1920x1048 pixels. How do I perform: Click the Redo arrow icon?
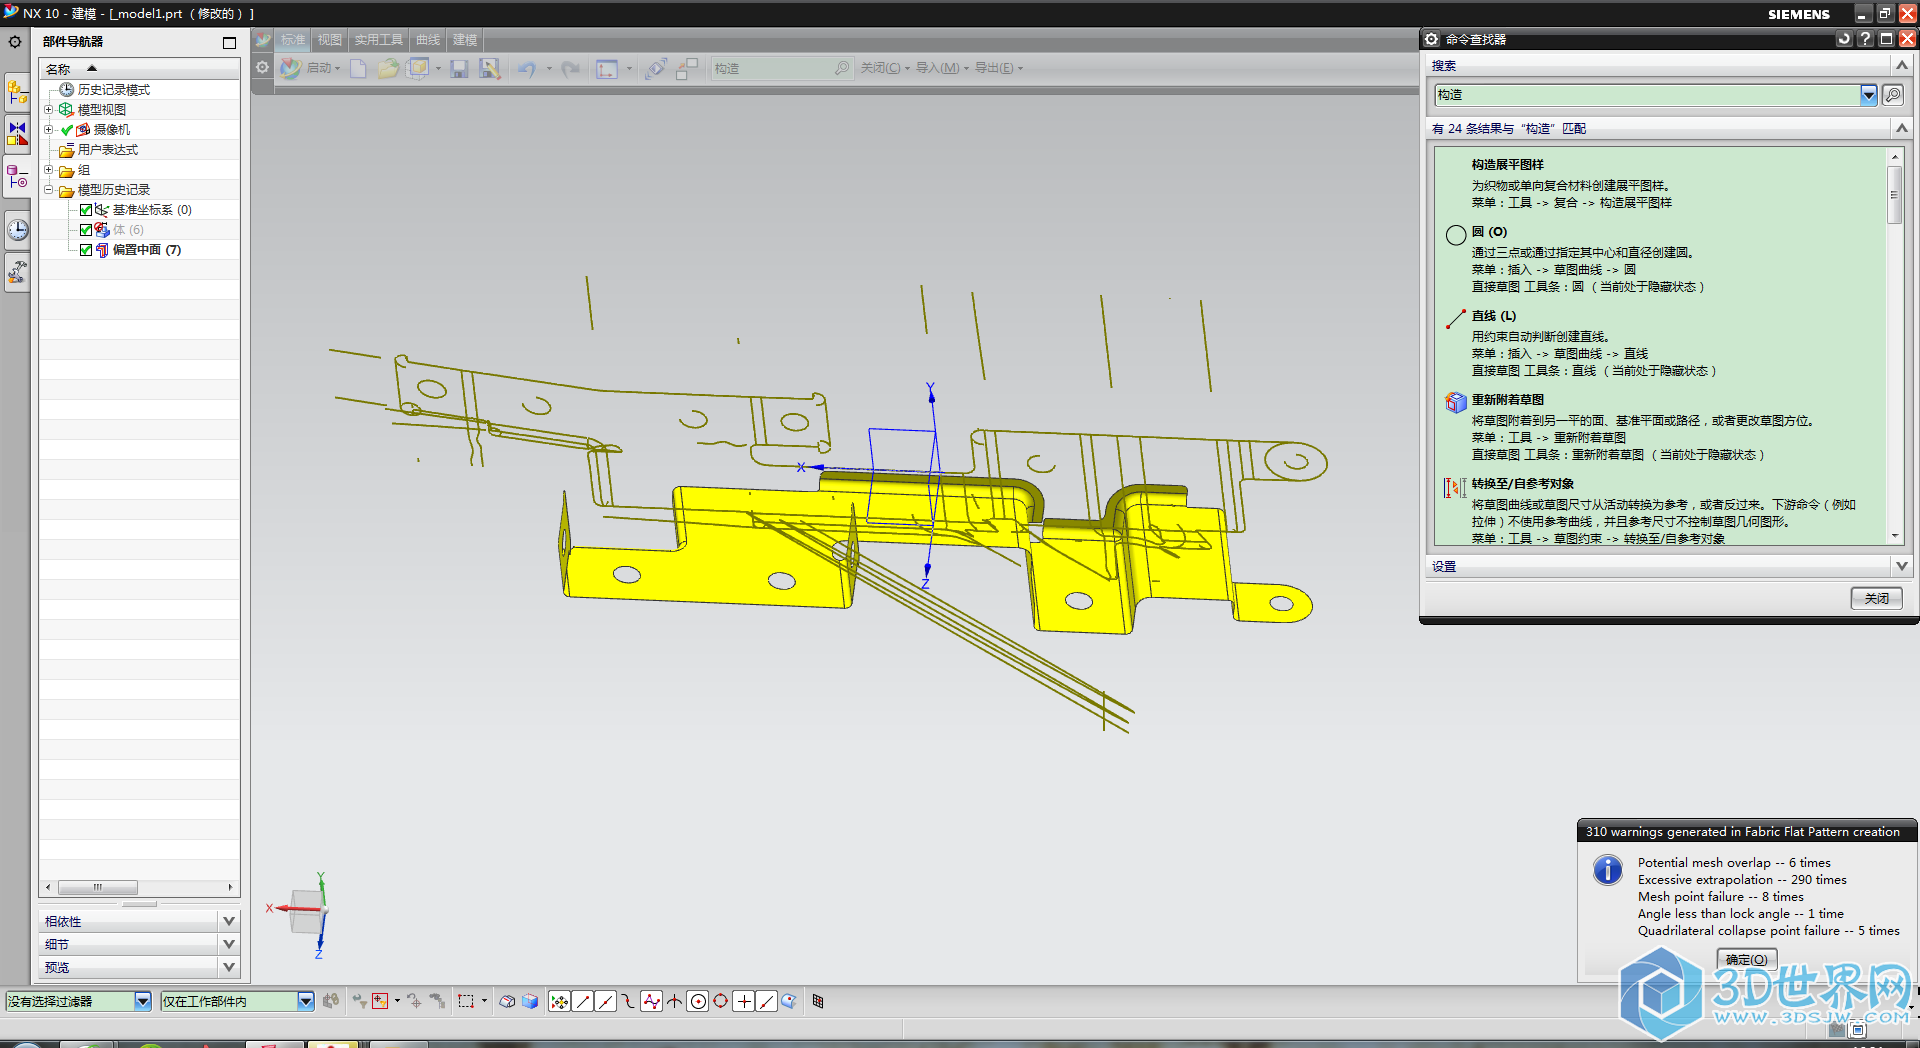click(x=570, y=68)
